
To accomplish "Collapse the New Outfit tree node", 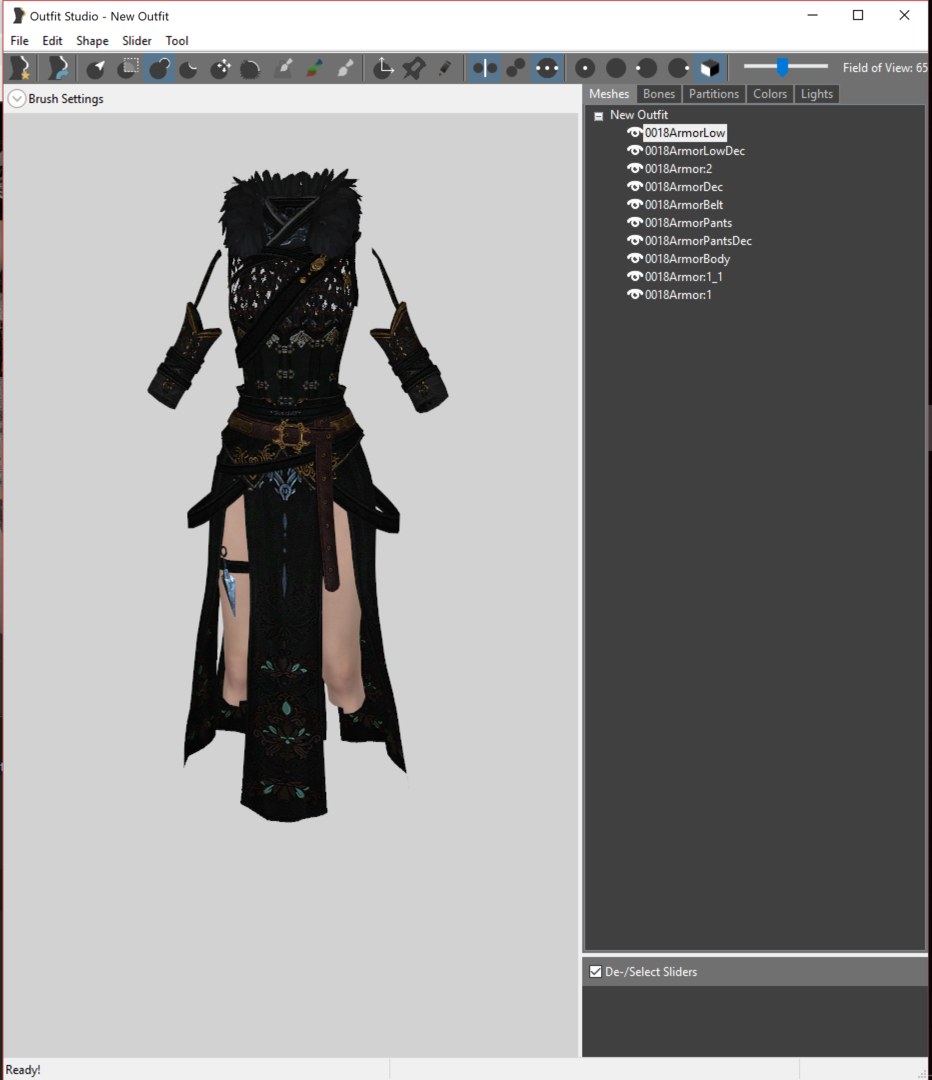I will [x=599, y=116].
